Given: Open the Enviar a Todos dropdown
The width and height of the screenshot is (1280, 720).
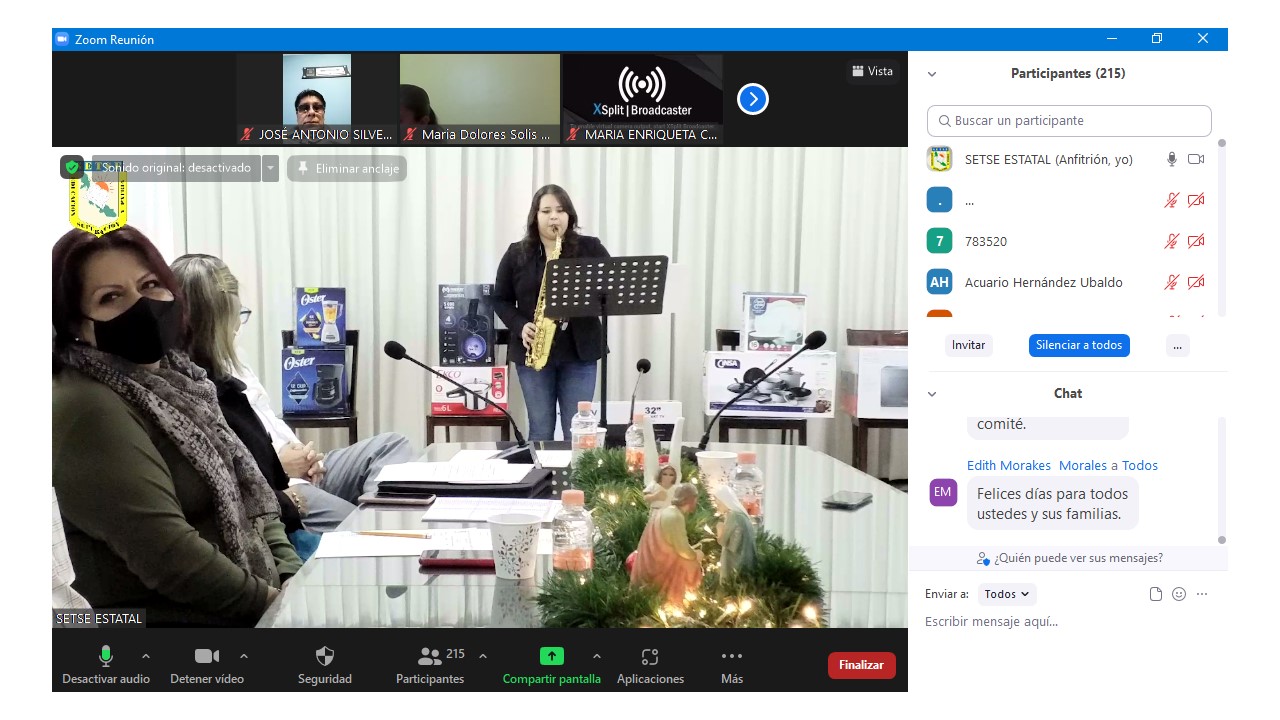Looking at the screenshot, I should click(1006, 594).
